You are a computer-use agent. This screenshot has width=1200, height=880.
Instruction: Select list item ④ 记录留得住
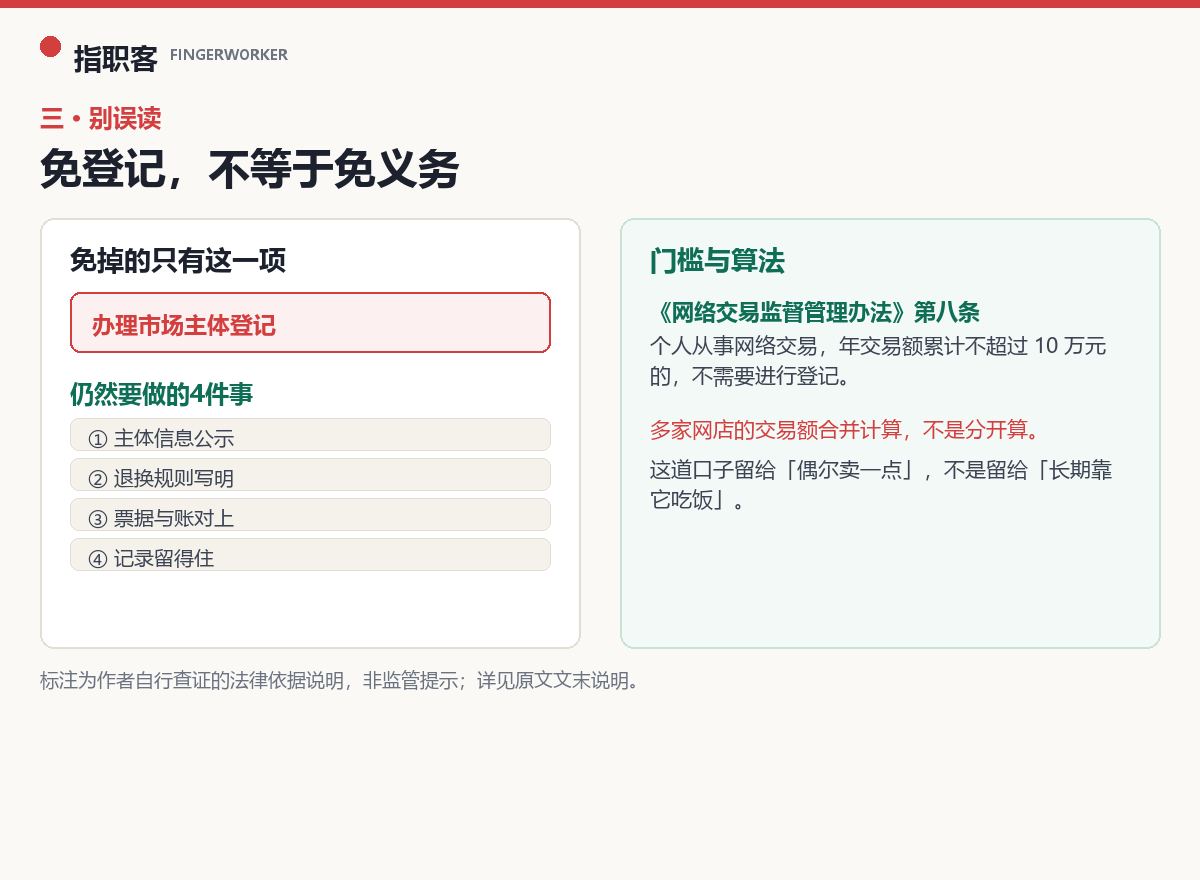click(x=310, y=555)
